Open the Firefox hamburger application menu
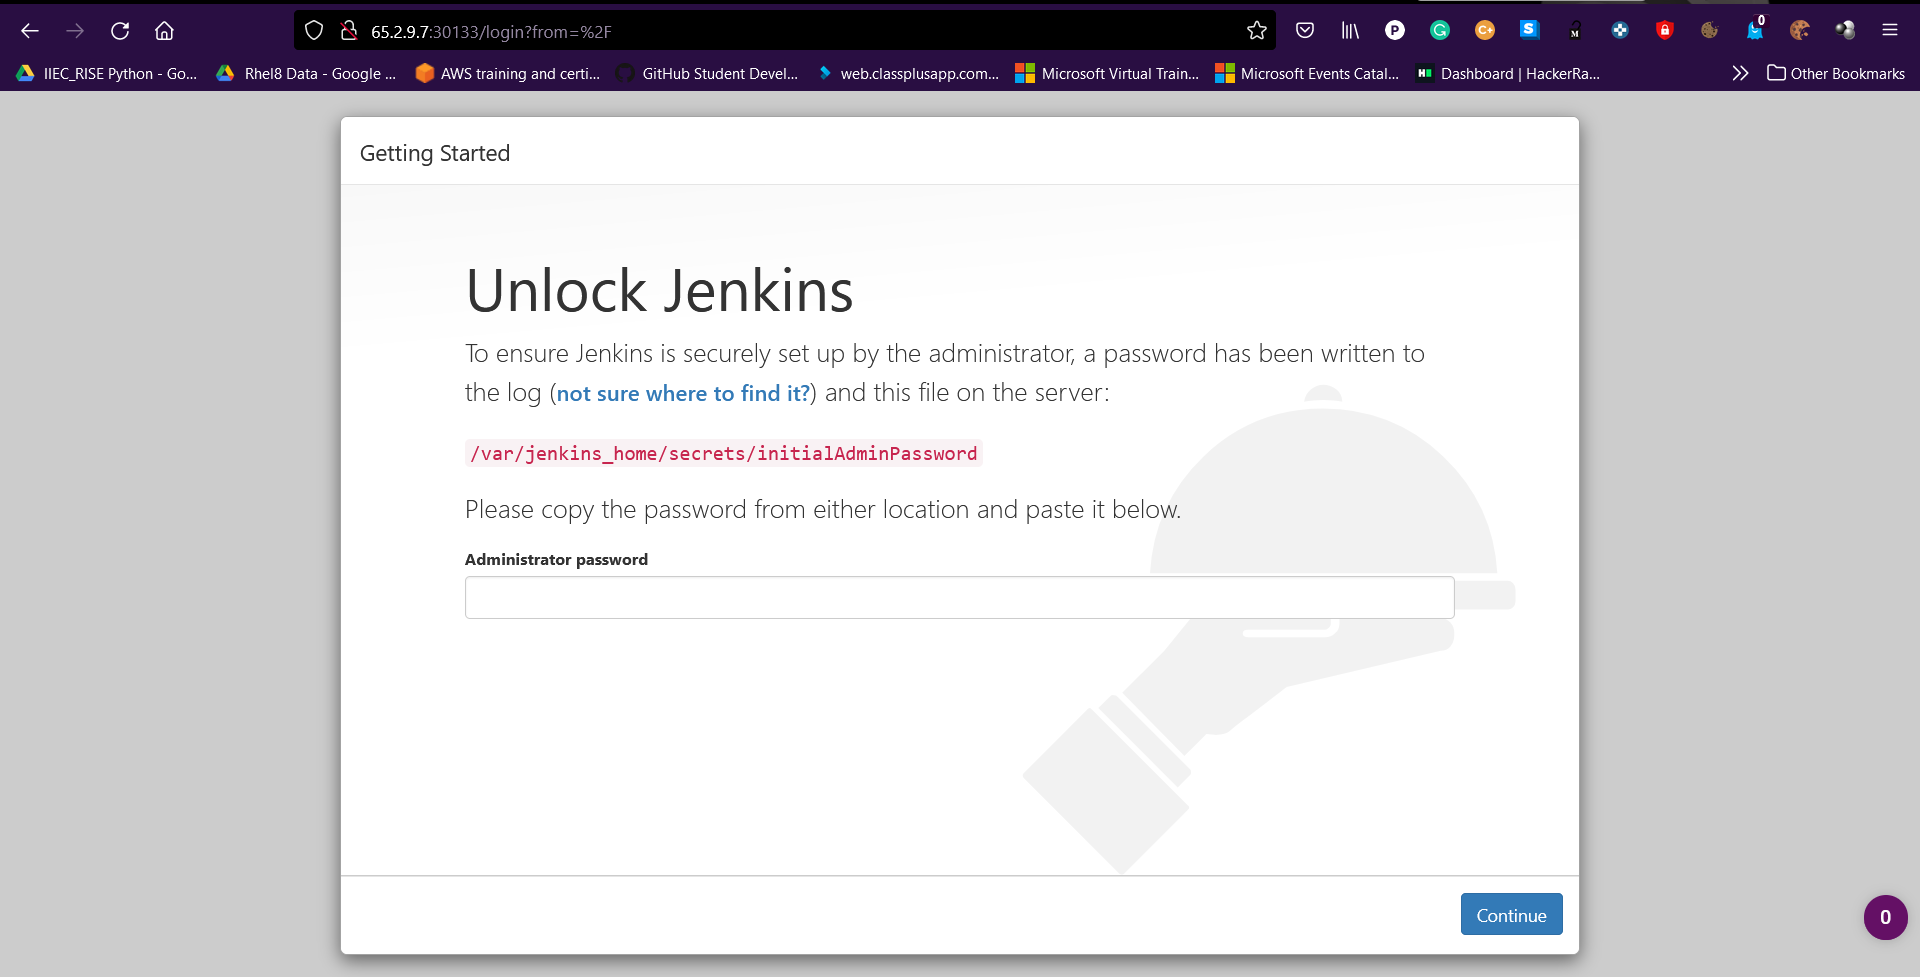Viewport: 1920px width, 977px height. click(x=1889, y=31)
